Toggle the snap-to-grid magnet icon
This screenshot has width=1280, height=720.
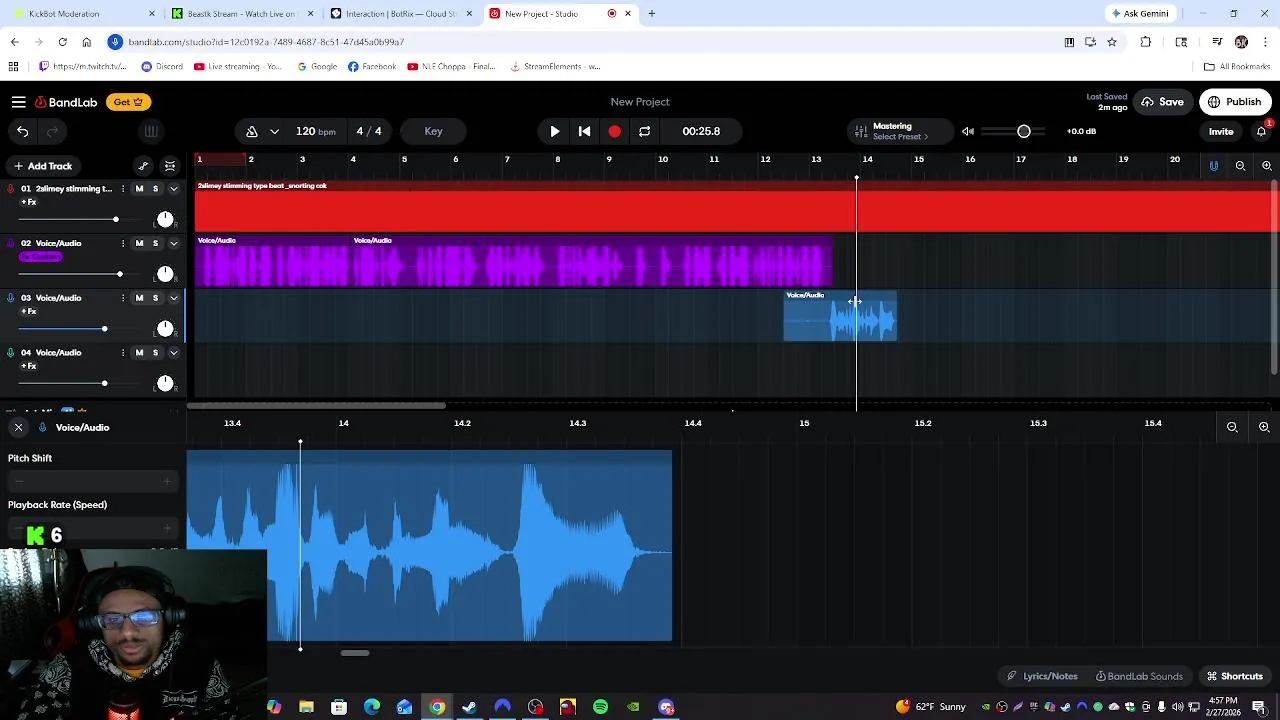1214,166
